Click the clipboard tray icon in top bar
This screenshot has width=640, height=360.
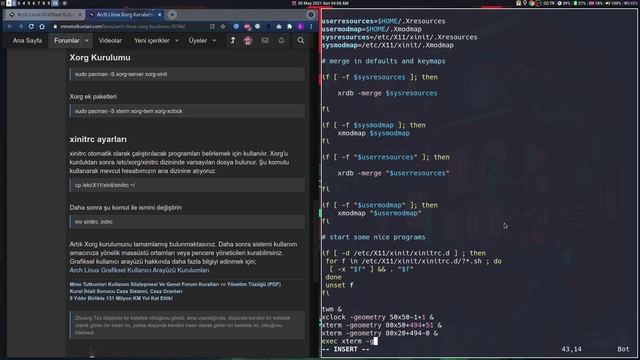tap(518, 3)
